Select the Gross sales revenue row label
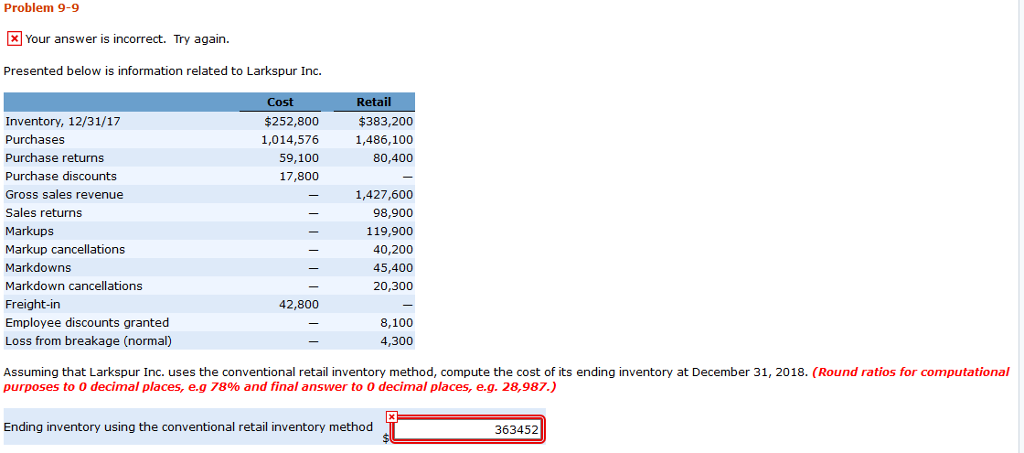This screenshot has height=453, width=1024. pos(64,195)
